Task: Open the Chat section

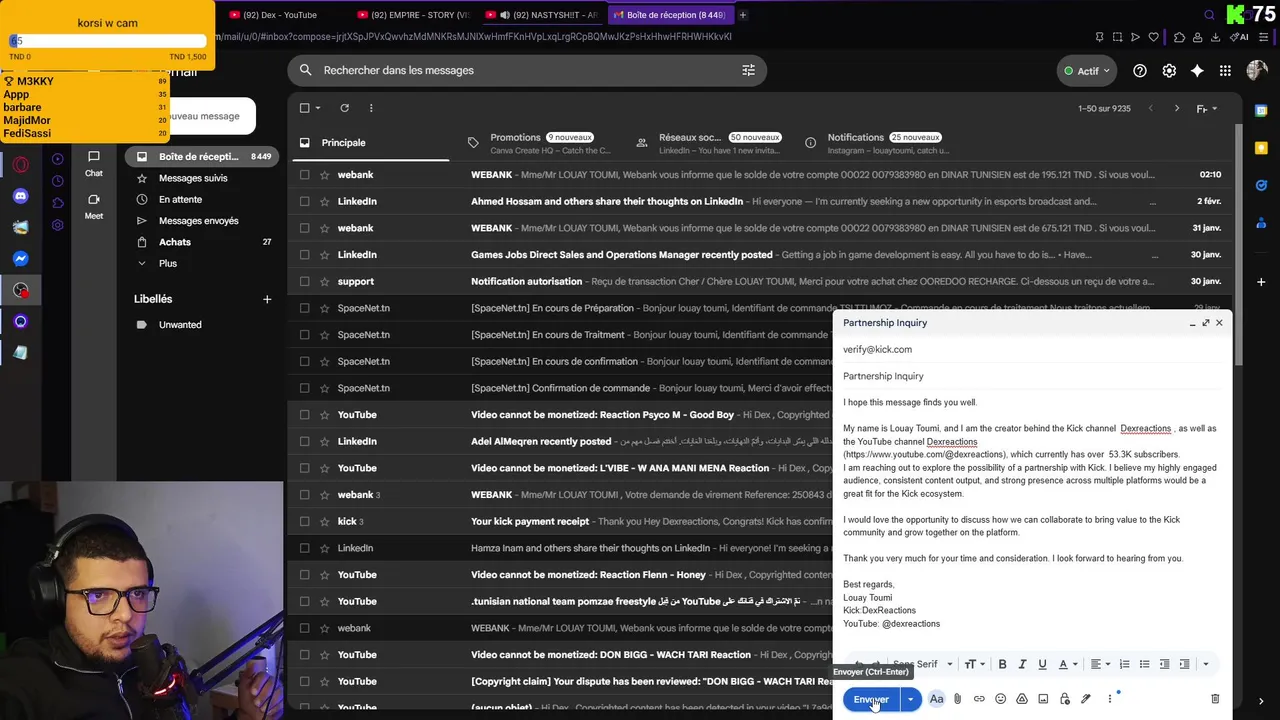Action: click(93, 163)
